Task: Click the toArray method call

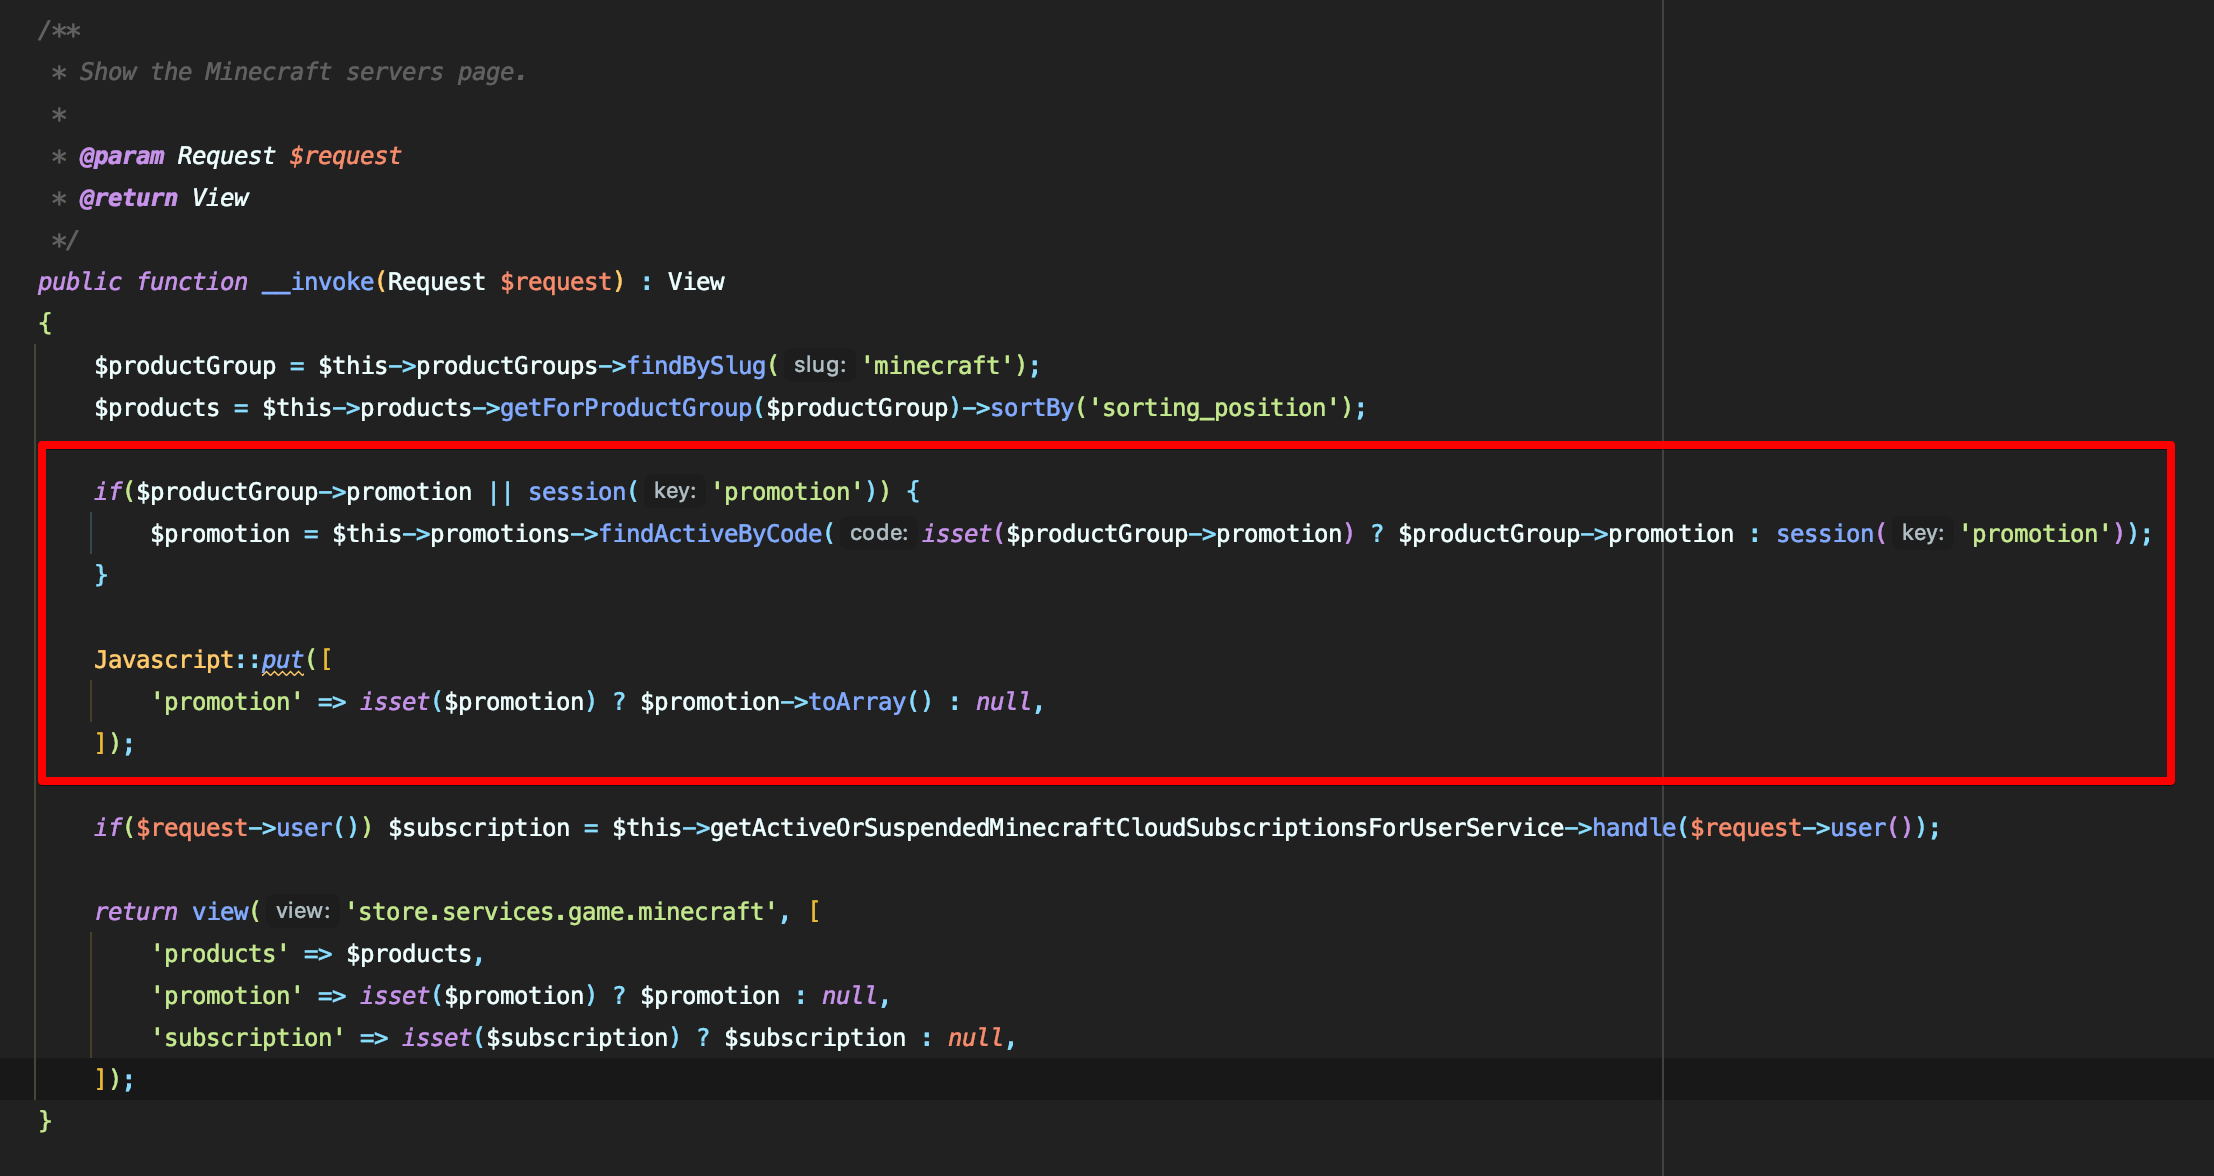Action: coord(857,702)
